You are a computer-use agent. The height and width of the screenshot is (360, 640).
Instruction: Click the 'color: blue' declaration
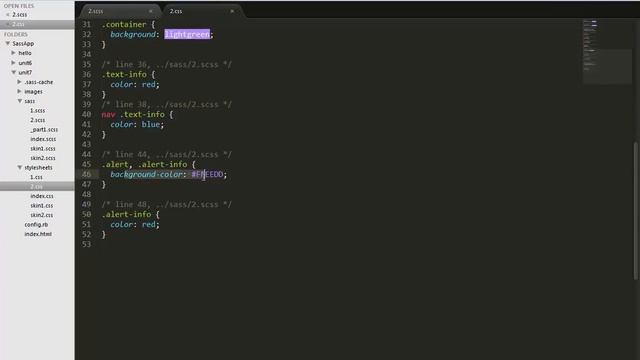coord(137,124)
